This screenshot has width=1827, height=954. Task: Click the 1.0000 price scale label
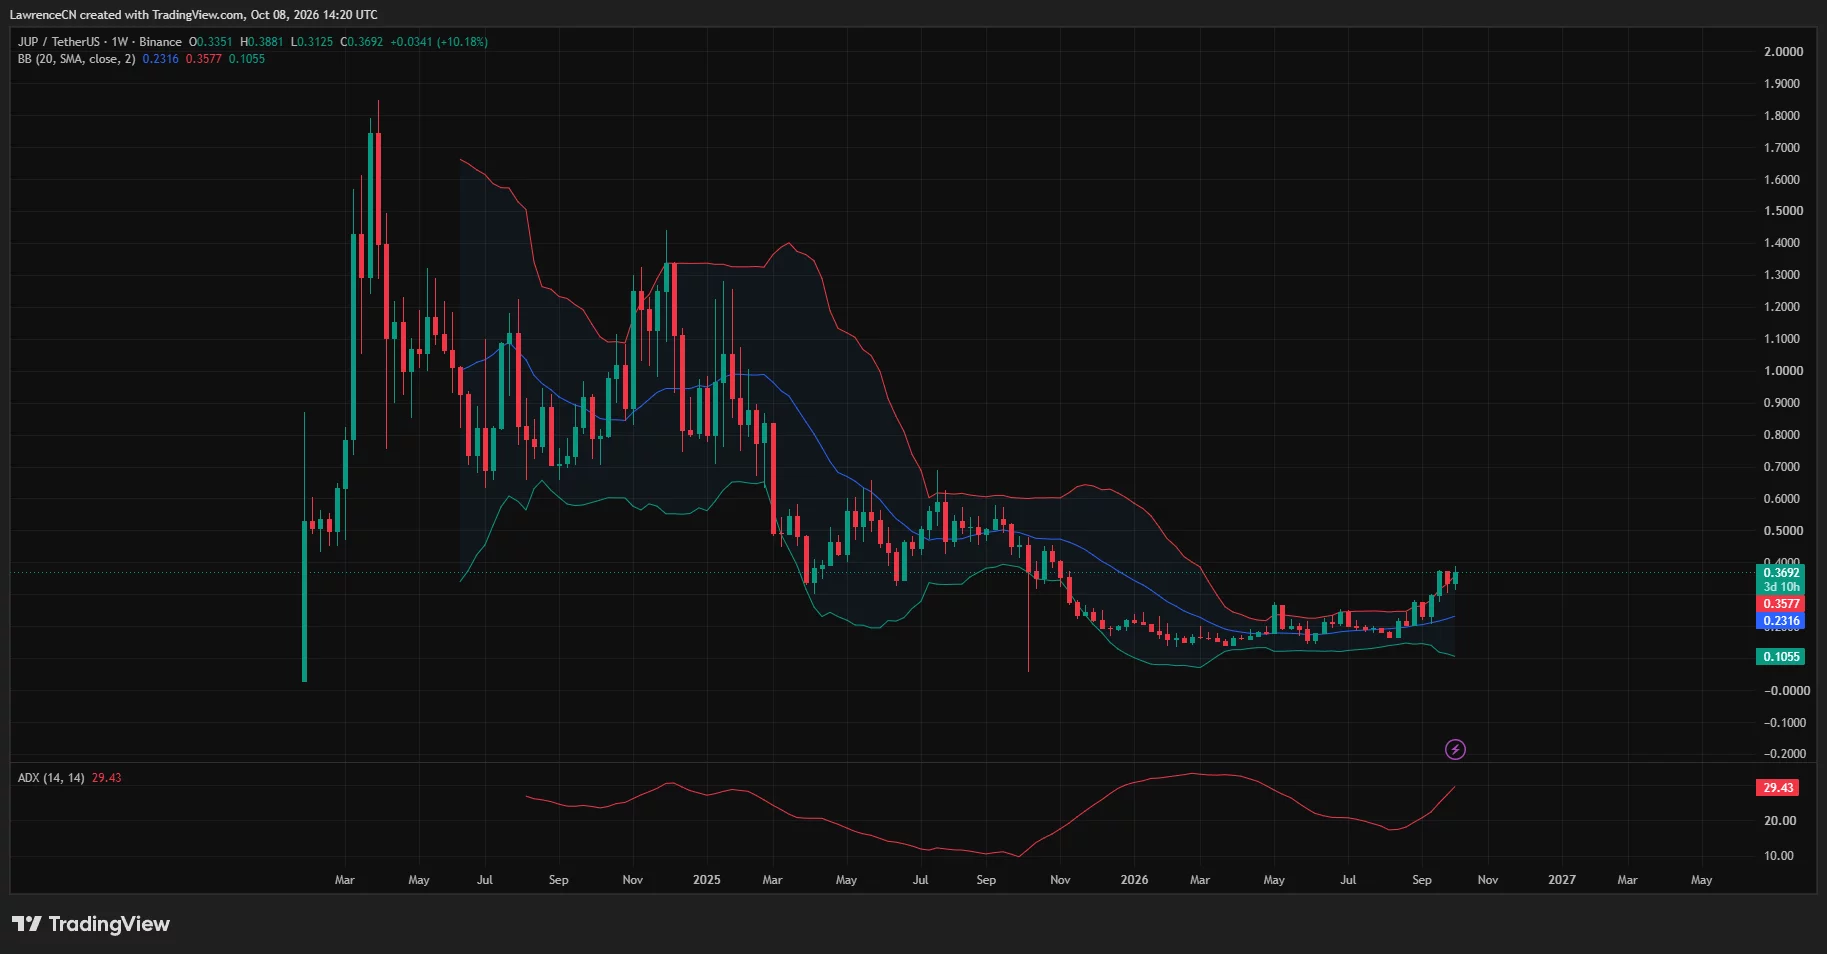(x=1784, y=371)
